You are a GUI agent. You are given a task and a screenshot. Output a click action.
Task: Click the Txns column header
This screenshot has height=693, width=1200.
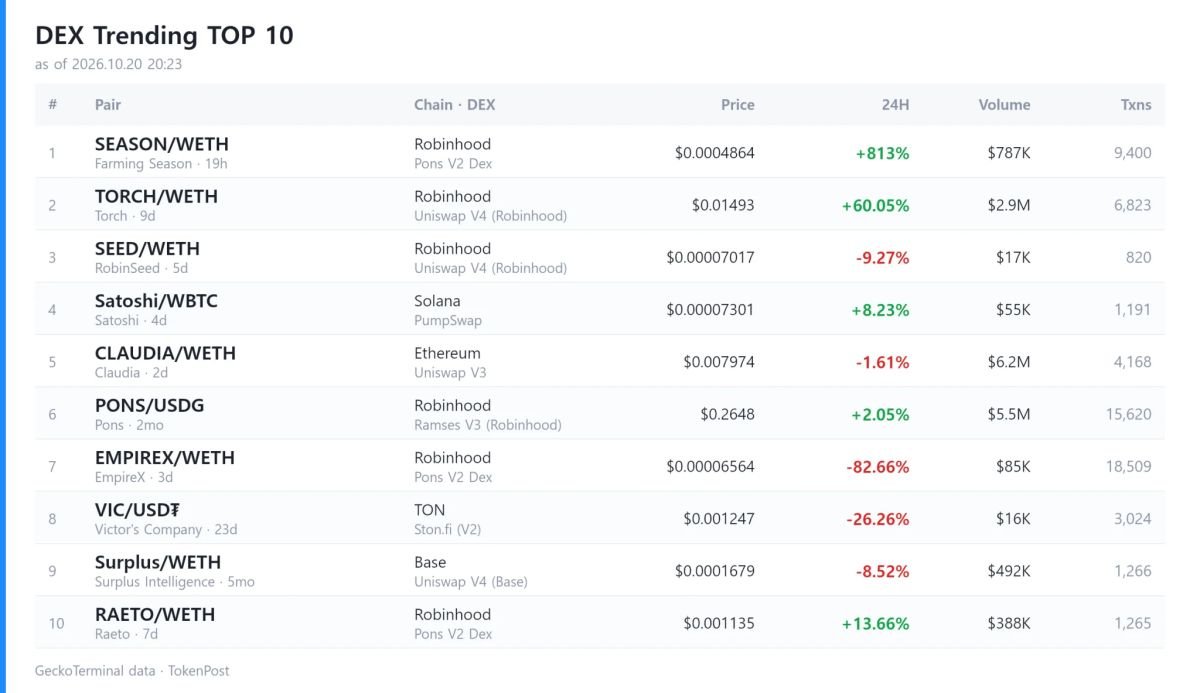pos(1136,104)
